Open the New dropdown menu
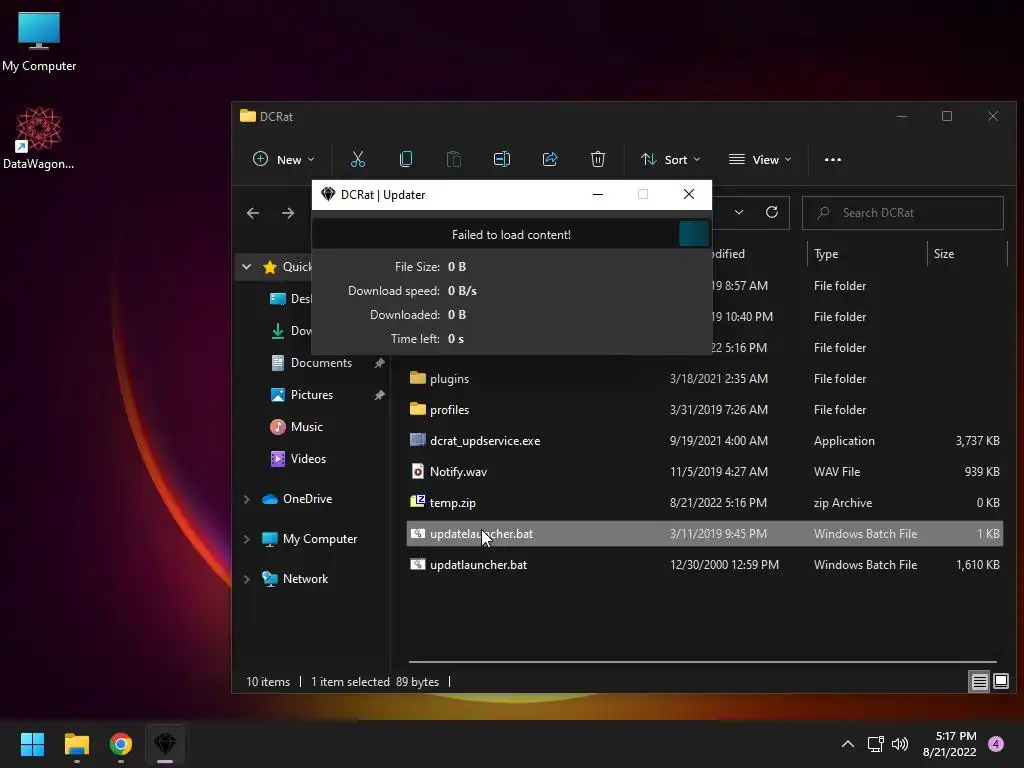 click(283, 159)
